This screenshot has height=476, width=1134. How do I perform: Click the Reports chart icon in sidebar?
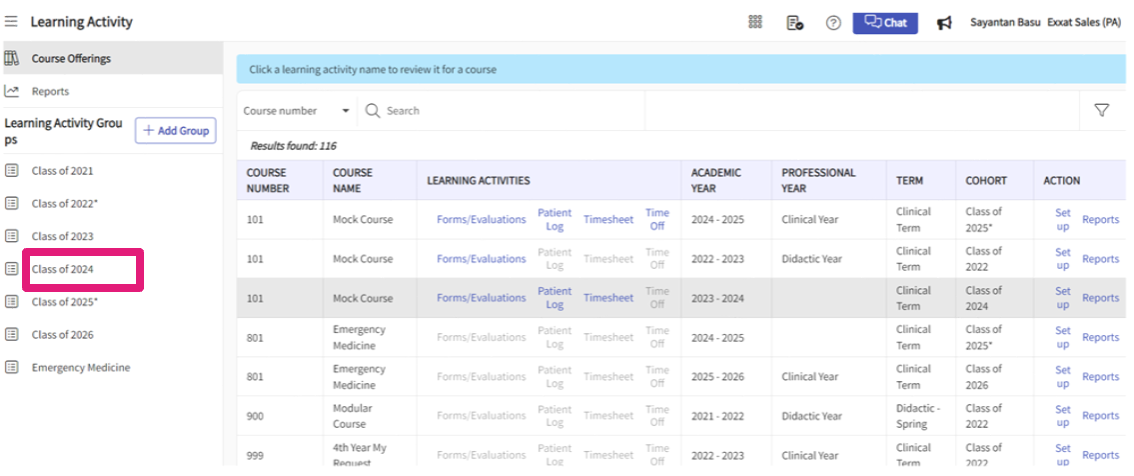click(12, 91)
